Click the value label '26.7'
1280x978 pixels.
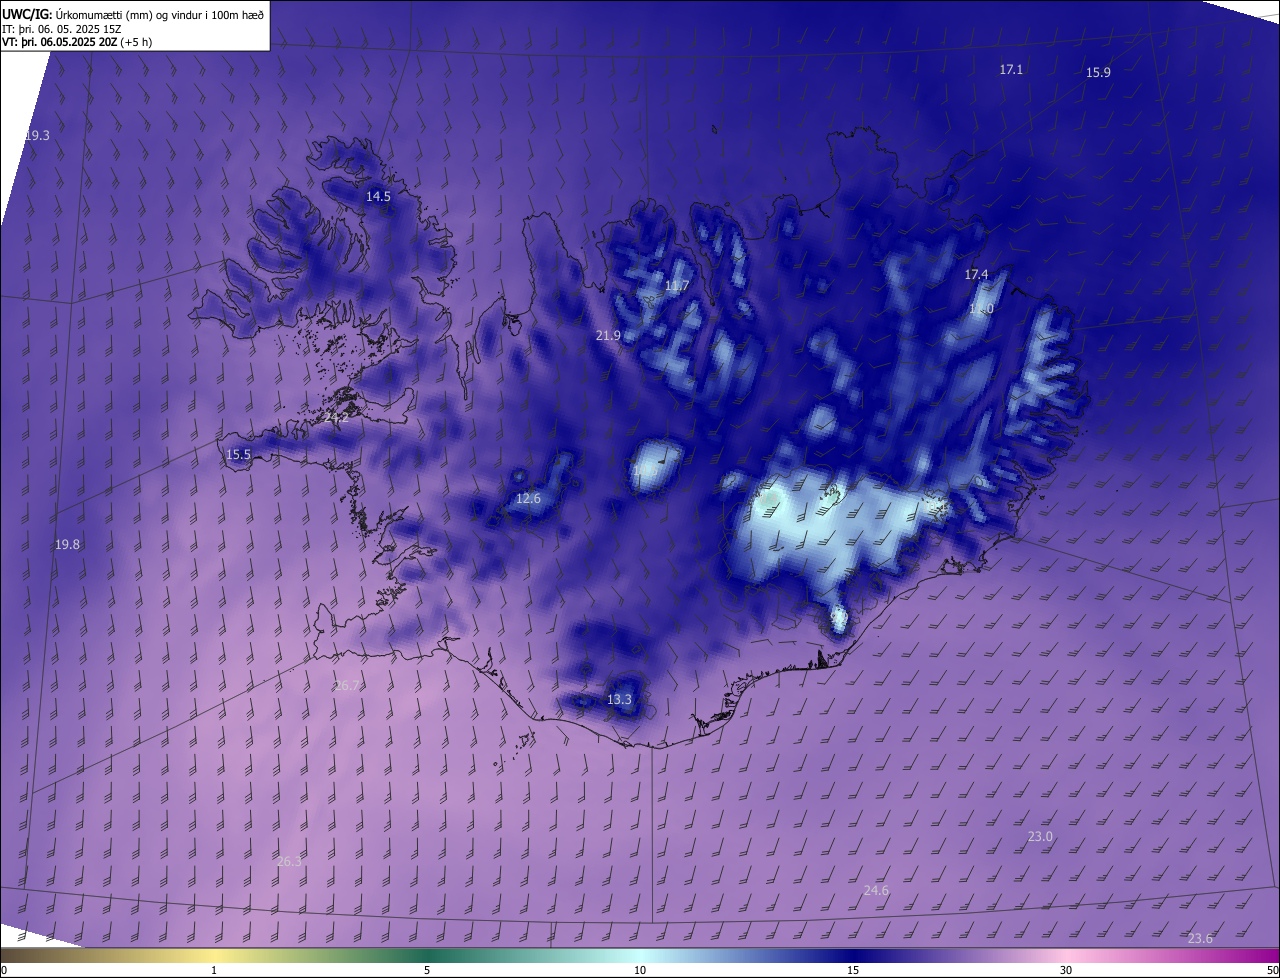(x=347, y=686)
